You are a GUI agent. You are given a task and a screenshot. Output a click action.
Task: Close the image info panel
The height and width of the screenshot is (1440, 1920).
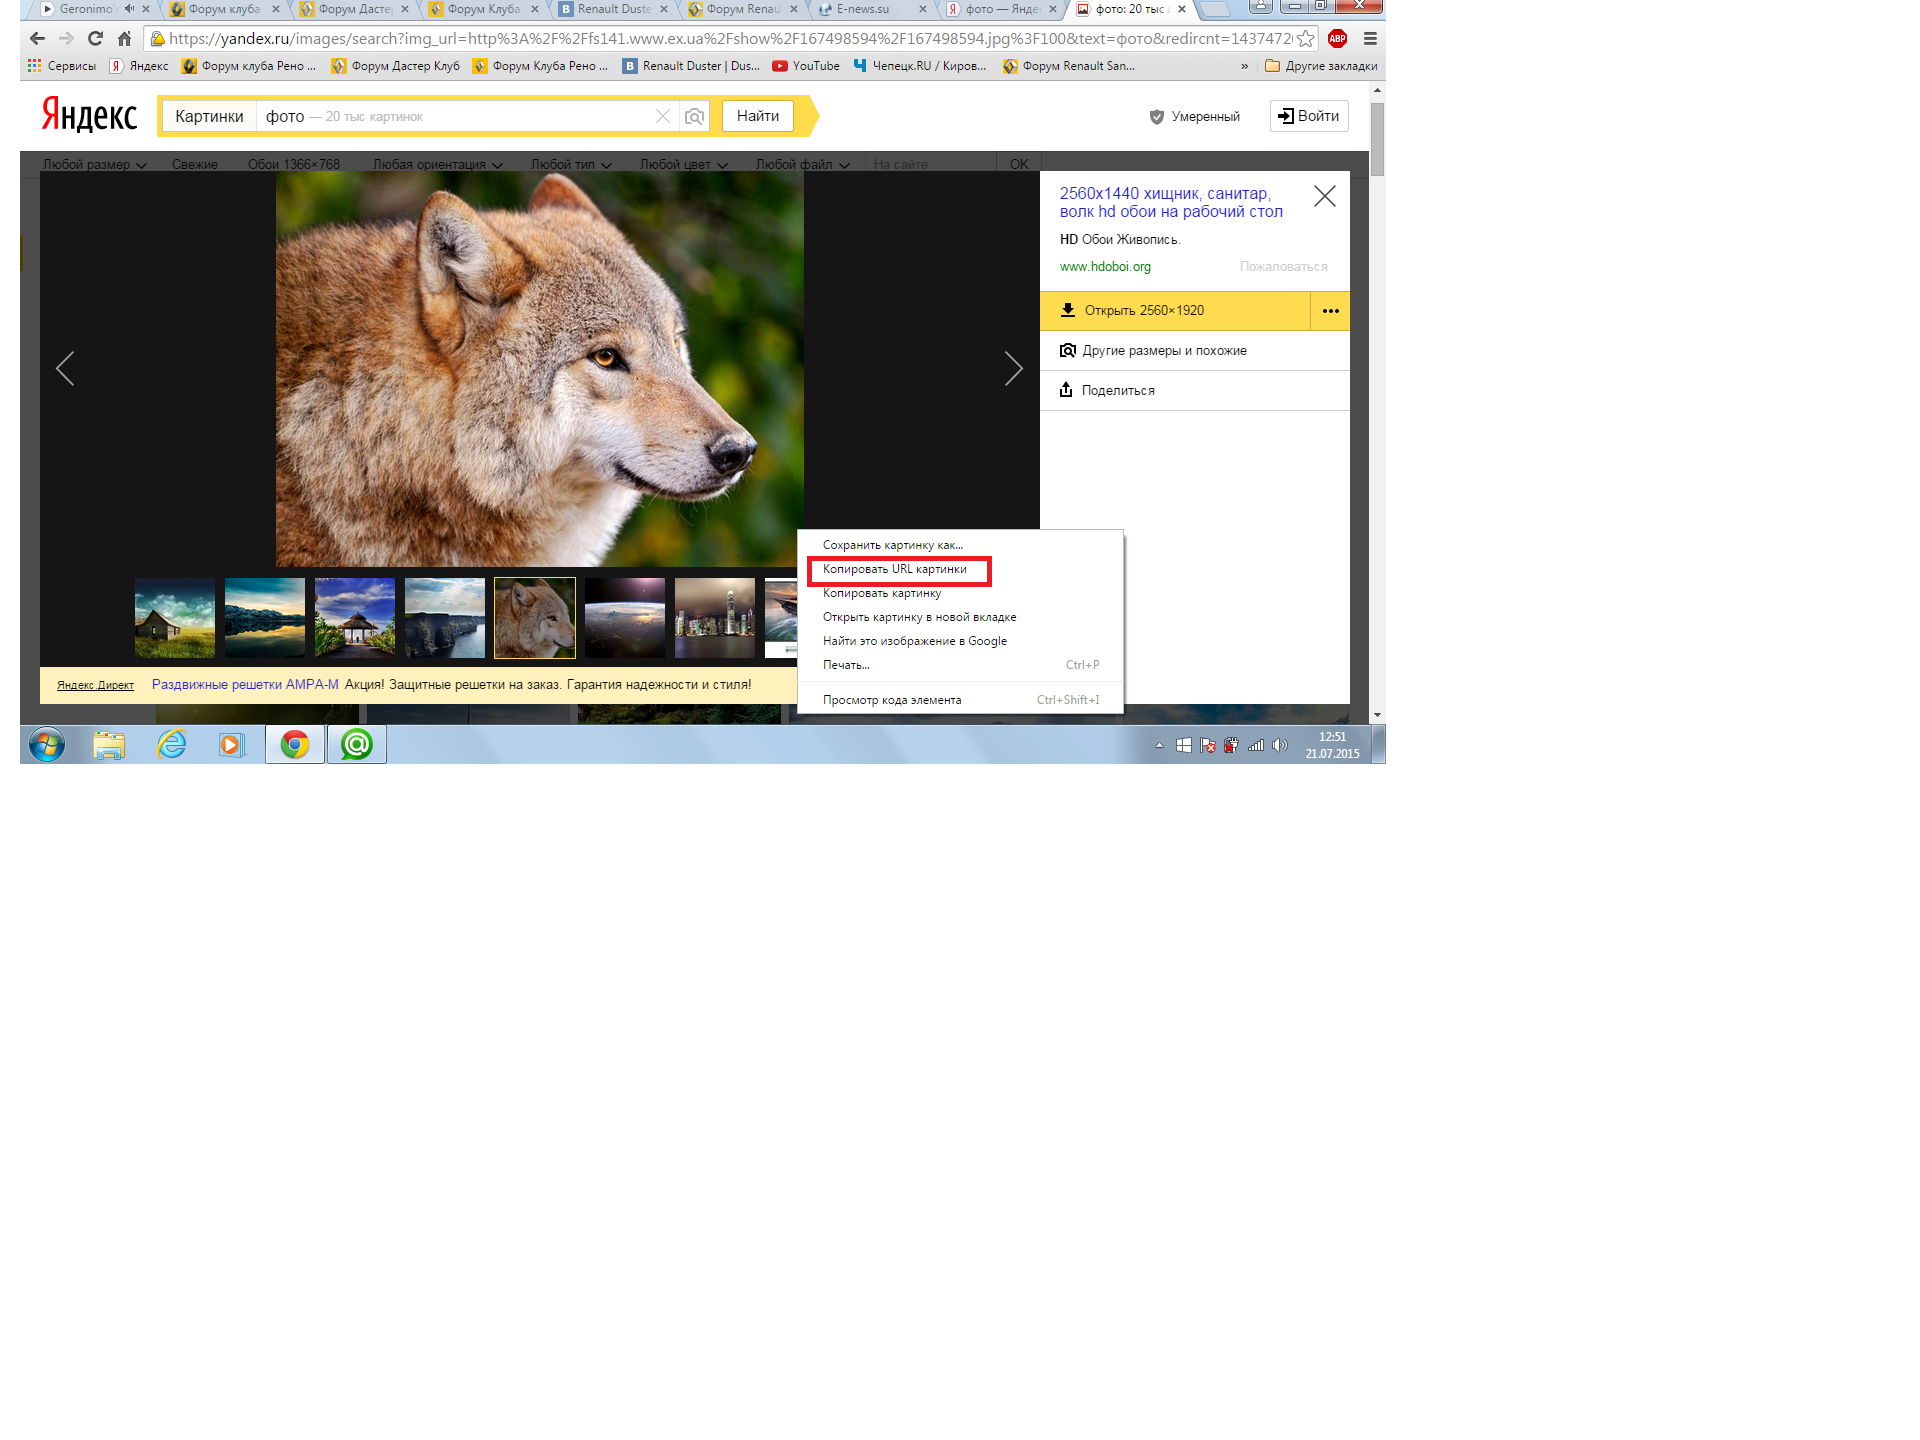coord(1324,196)
